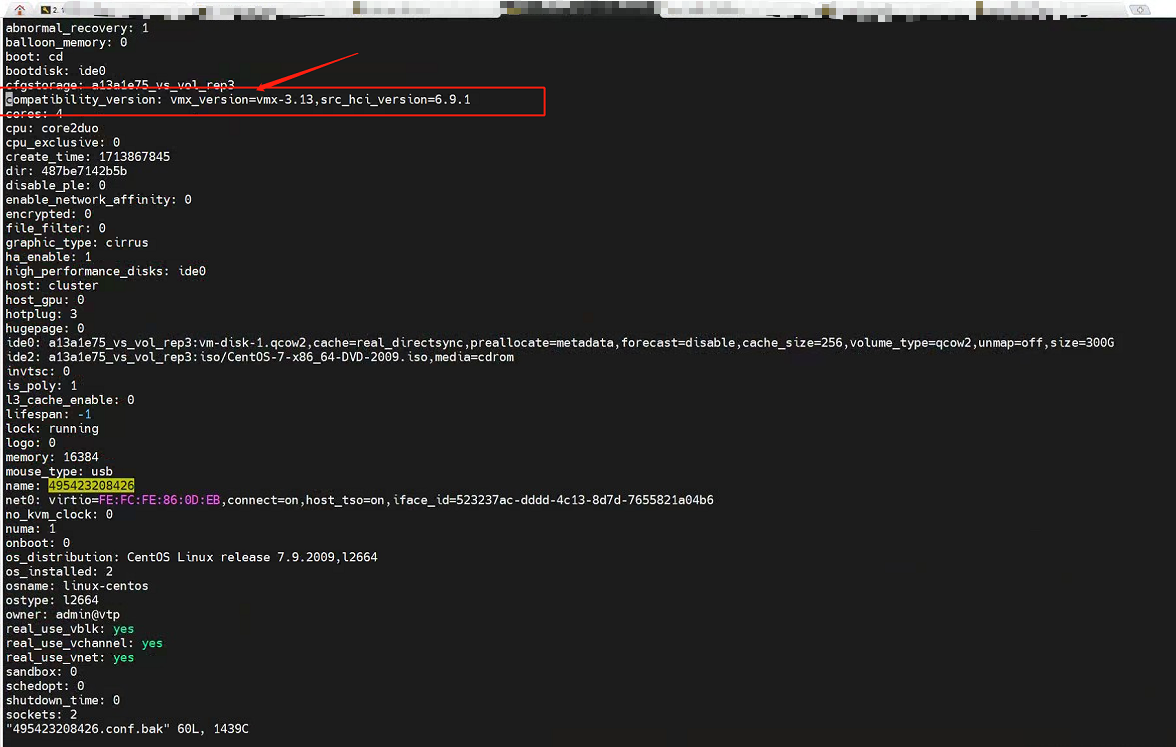Click the MAC address FE:FC:FE:86:0D:EB
Image resolution: width=1176 pixels, height=747 pixels.
(159, 500)
